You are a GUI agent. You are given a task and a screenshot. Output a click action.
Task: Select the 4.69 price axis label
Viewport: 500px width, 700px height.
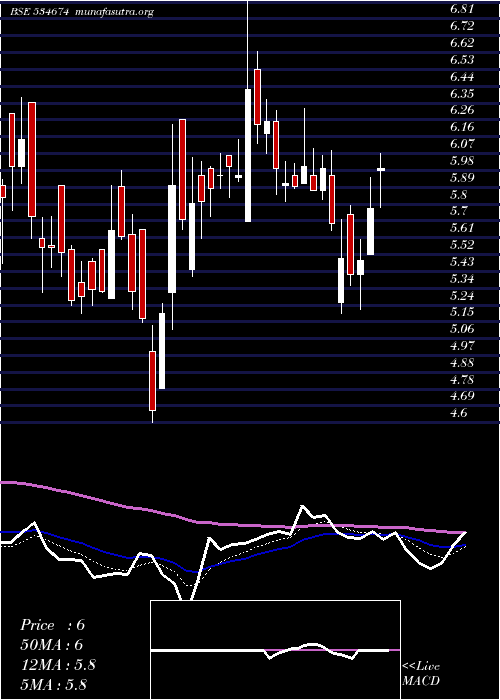462,396
